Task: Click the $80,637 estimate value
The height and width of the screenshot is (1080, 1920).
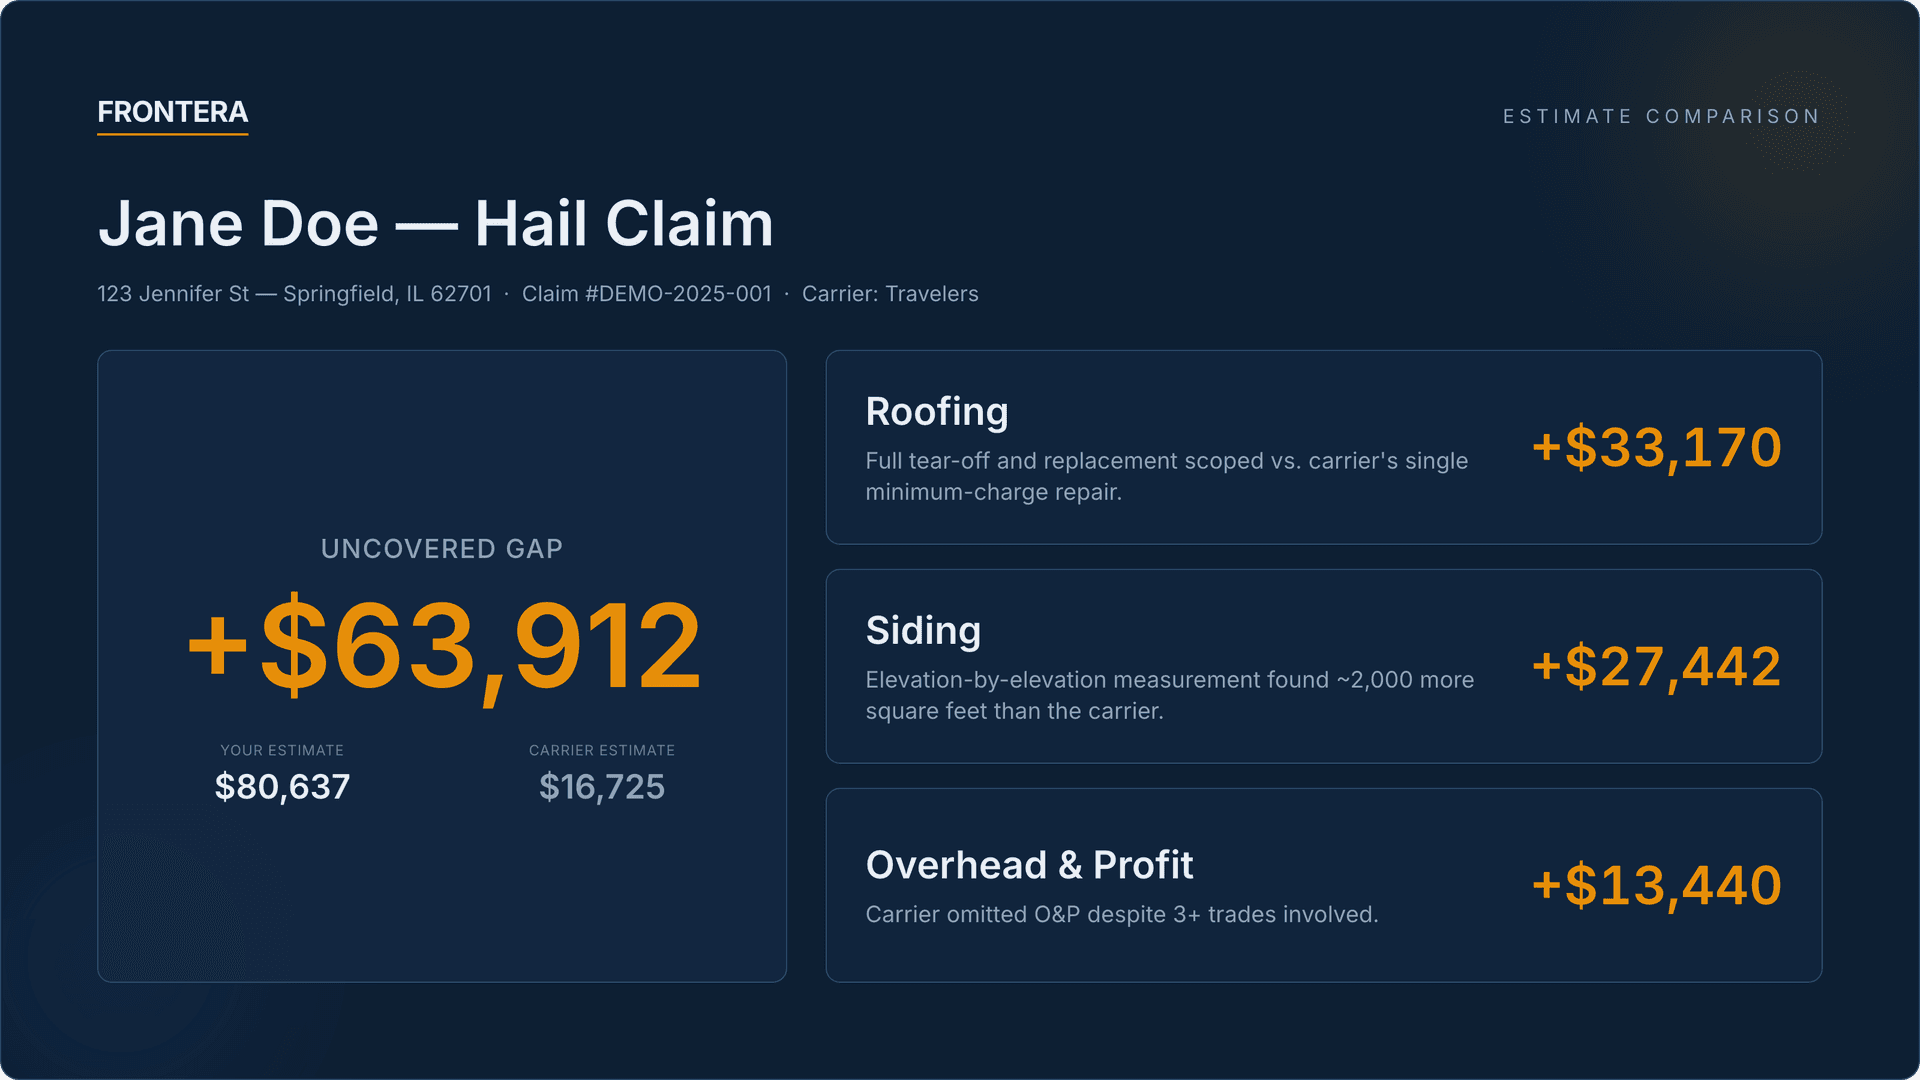Action: click(282, 787)
